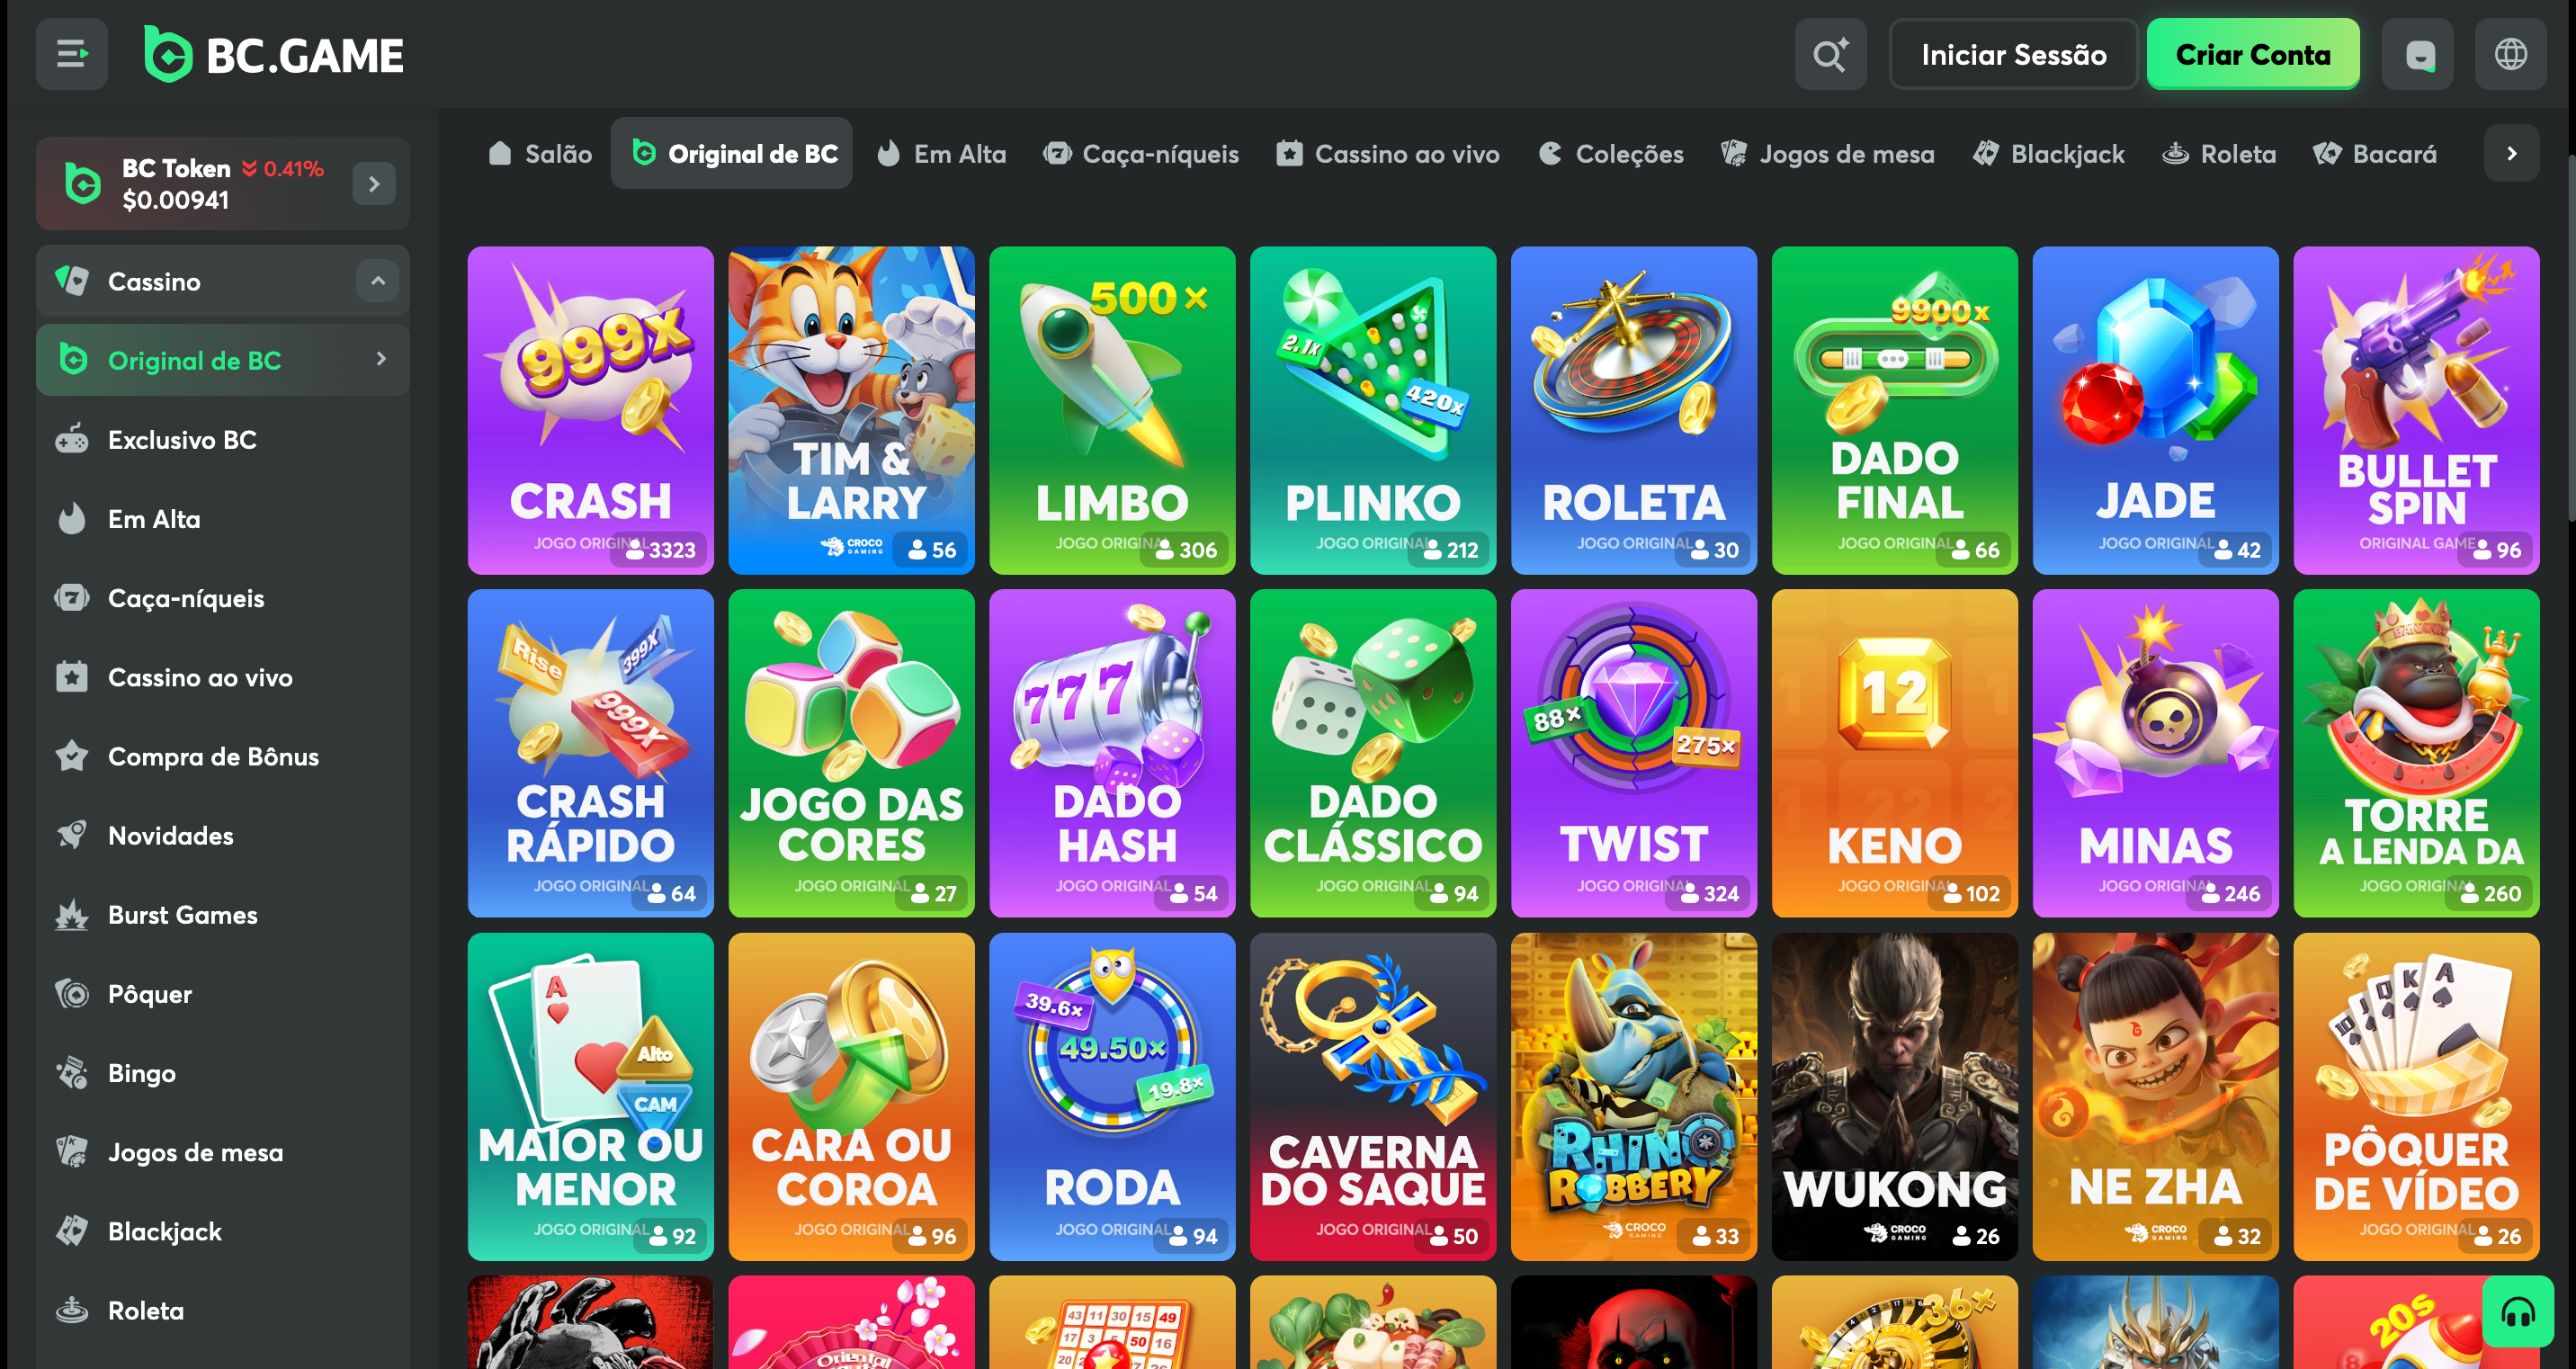Collapse the Cassino sidebar section
Viewport: 2576px width, 1369px height.
378,281
